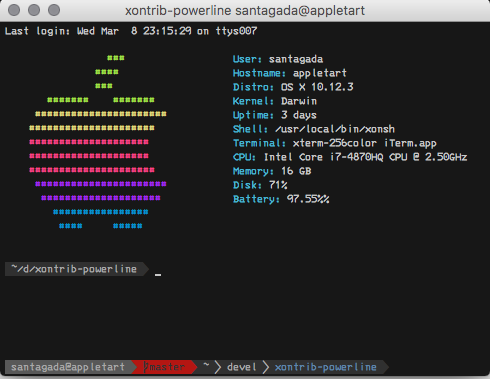Click the blue 'xontrib-powerline' bottom segment
The height and width of the screenshot is (379, 490).
(x=326, y=367)
